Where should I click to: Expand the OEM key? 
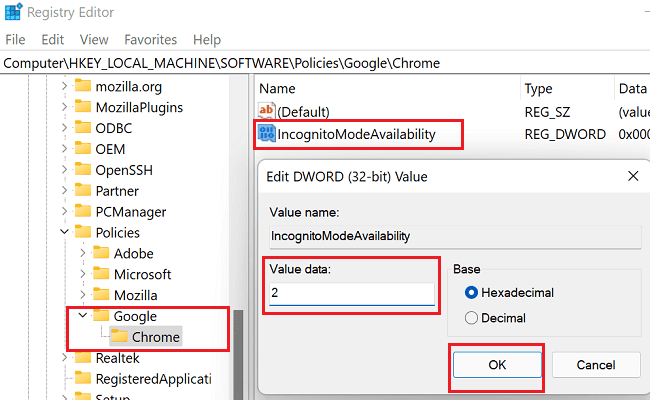pos(64,149)
